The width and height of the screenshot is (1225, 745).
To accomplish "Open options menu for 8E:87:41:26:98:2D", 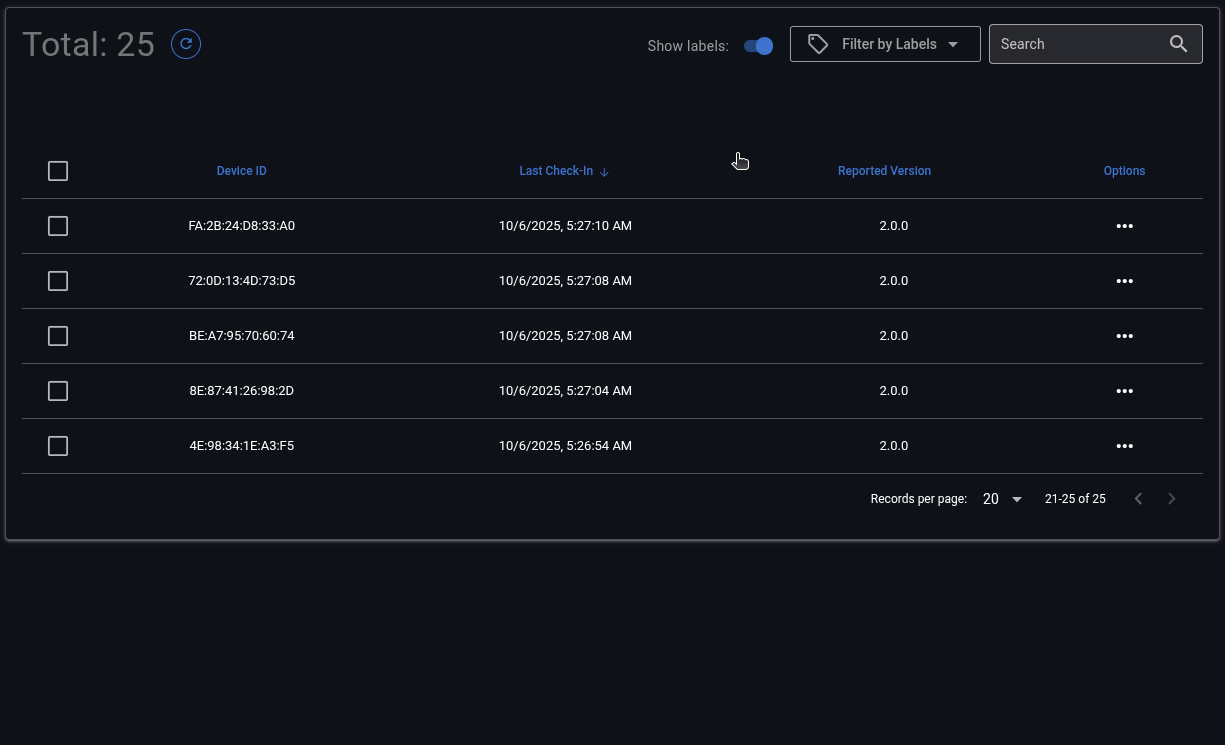I will point(1124,391).
